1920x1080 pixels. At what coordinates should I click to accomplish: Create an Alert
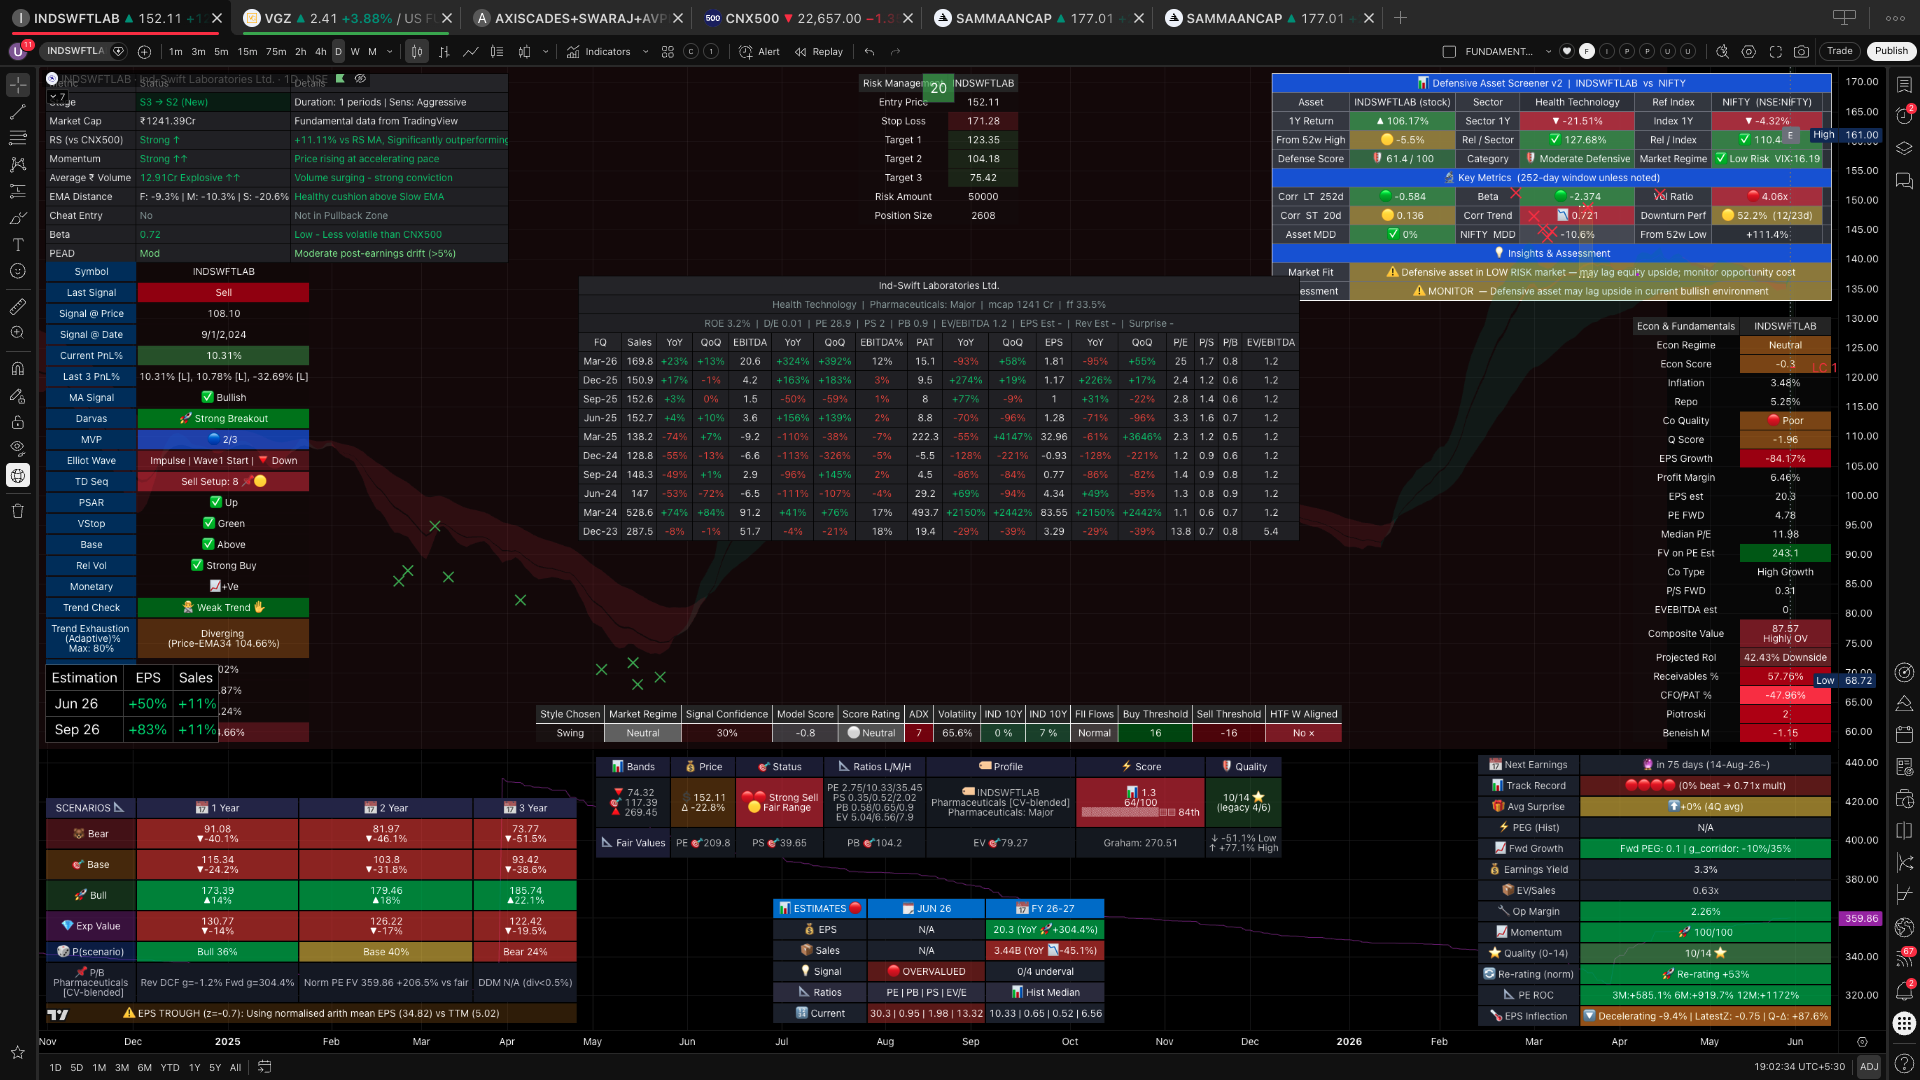pos(759,51)
